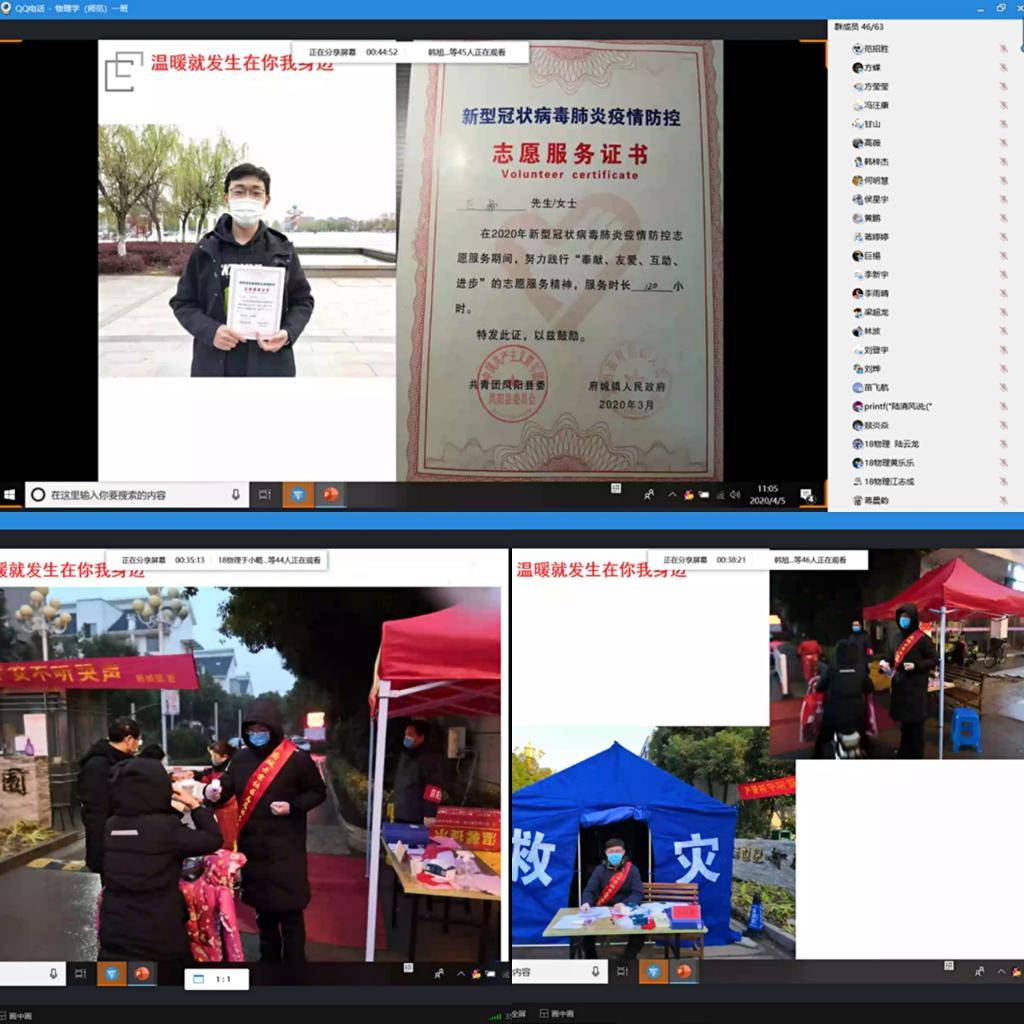1024x1024 pixels.
Task: Click the blue shield icon in the bottom-left screenshot
Action: tap(112, 974)
